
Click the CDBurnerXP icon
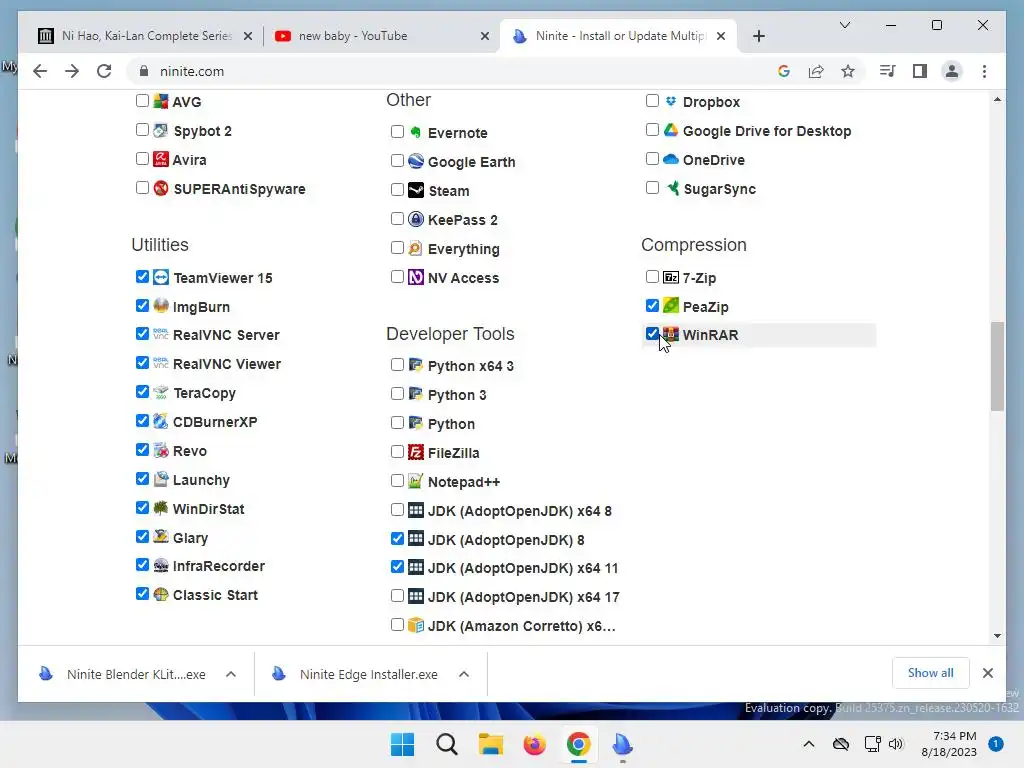tap(161, 421)
